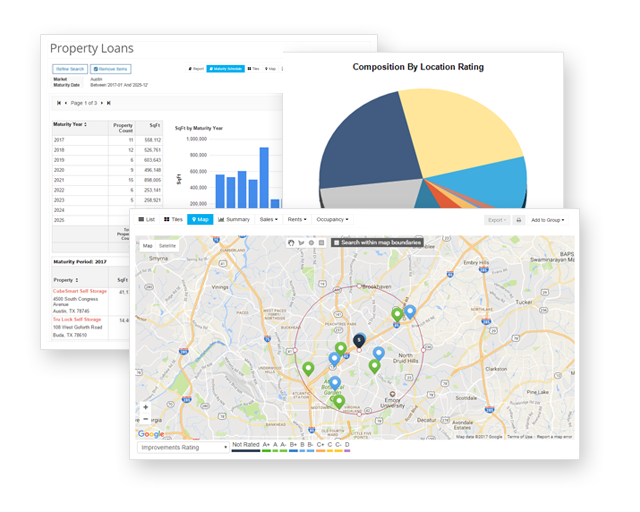Open CubeSmart Self Storage property link

coord(78,291)
